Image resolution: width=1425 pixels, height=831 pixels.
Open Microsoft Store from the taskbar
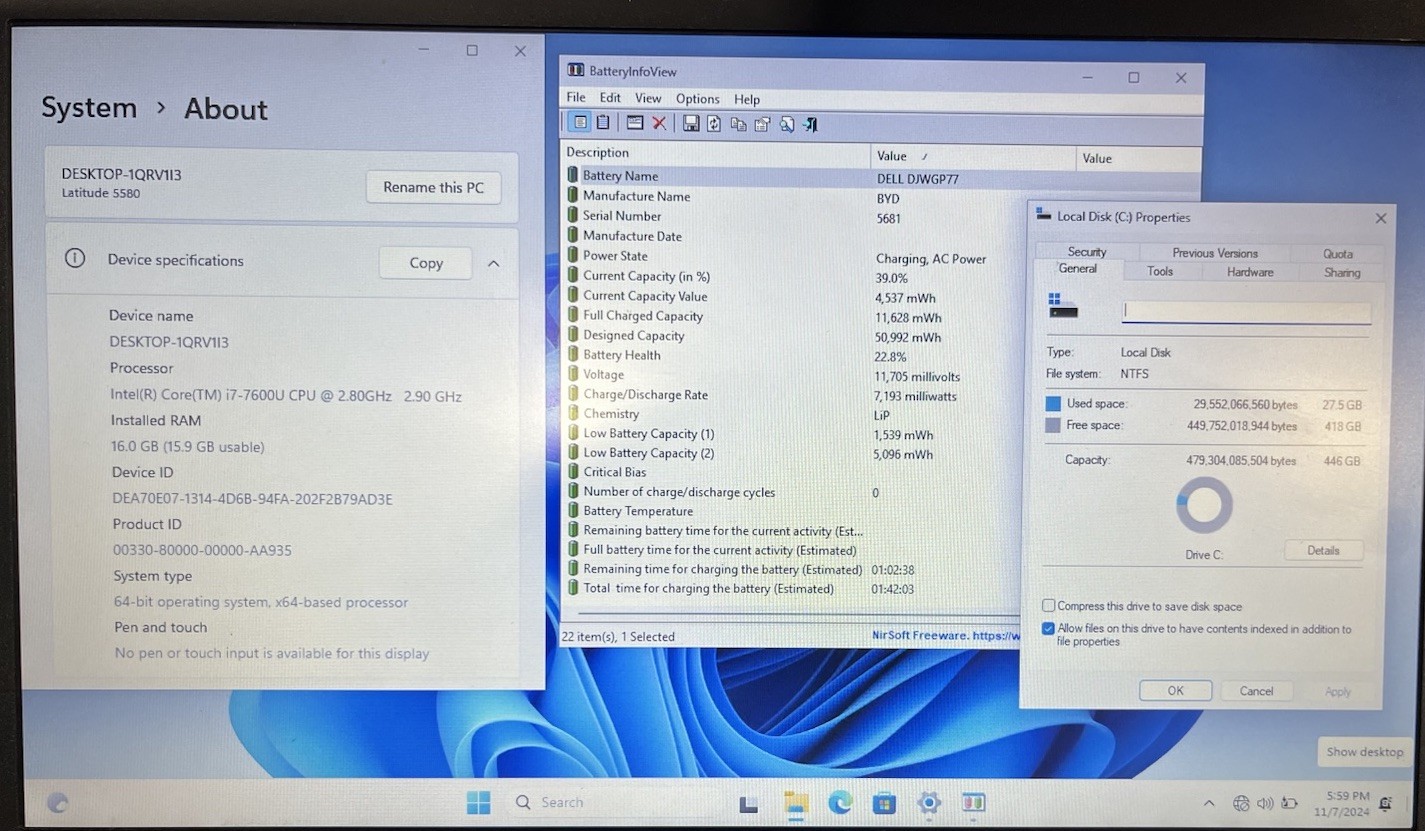[884, 803]
